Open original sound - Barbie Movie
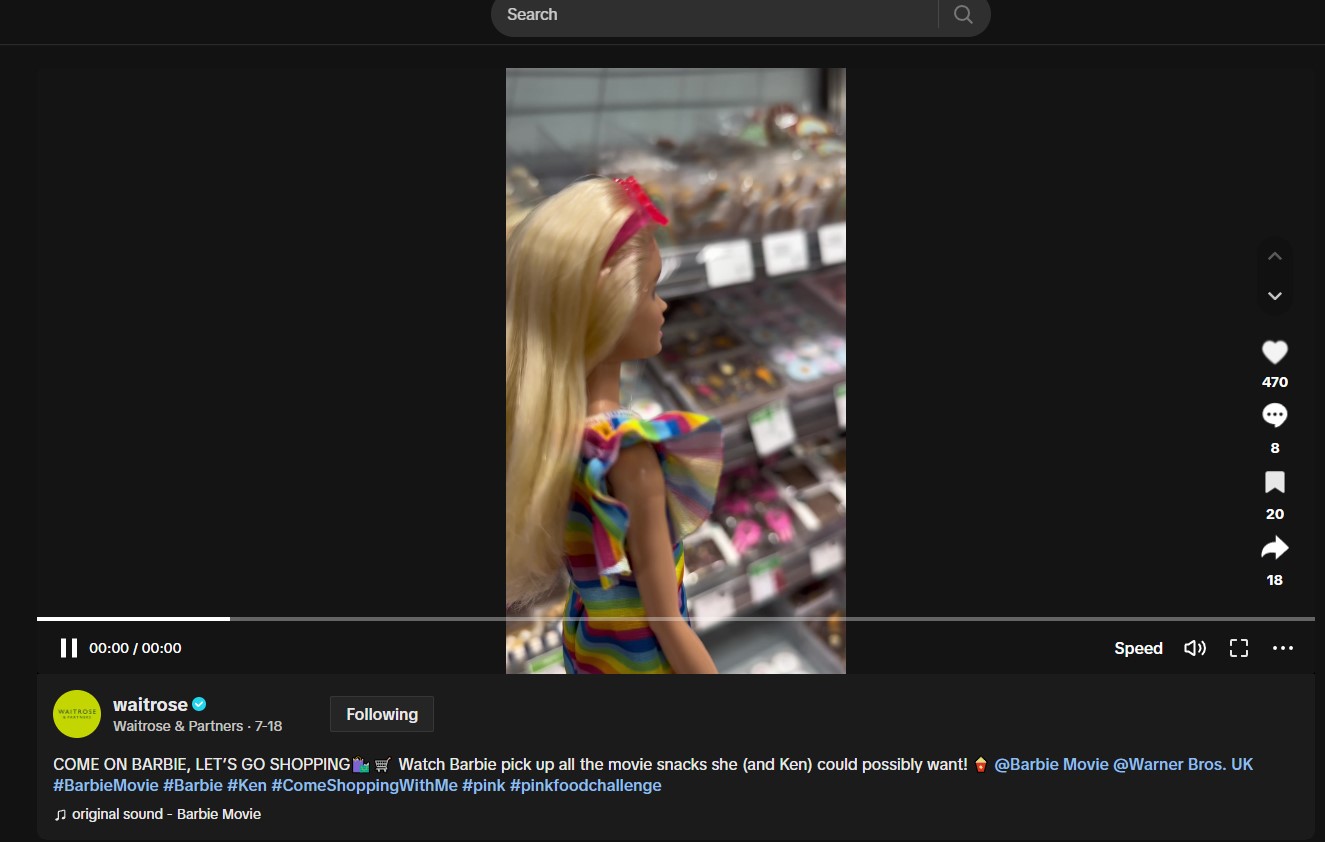The height and width of the screenshot is (842, 1325). (x=157, y=814)
